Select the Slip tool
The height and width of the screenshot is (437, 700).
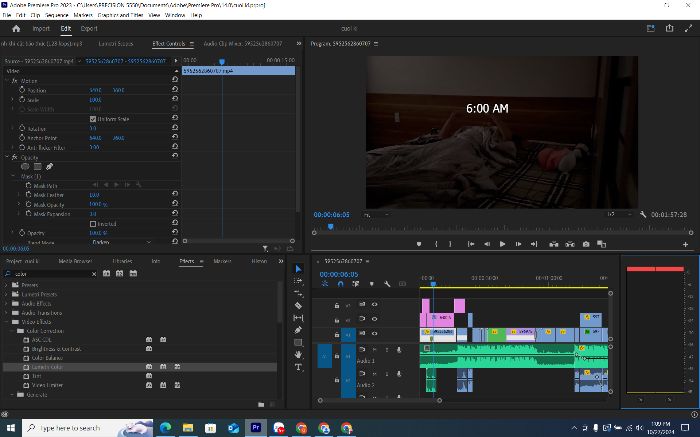298,318
